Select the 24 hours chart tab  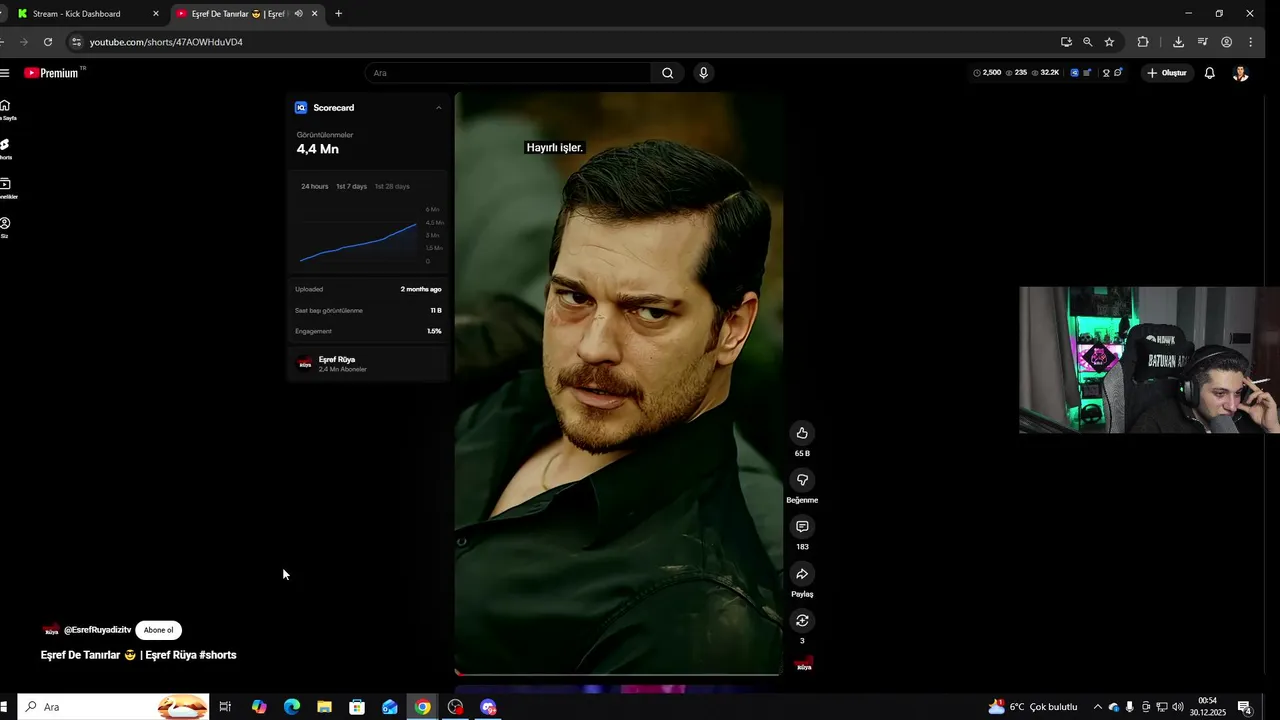pos(315,186)
